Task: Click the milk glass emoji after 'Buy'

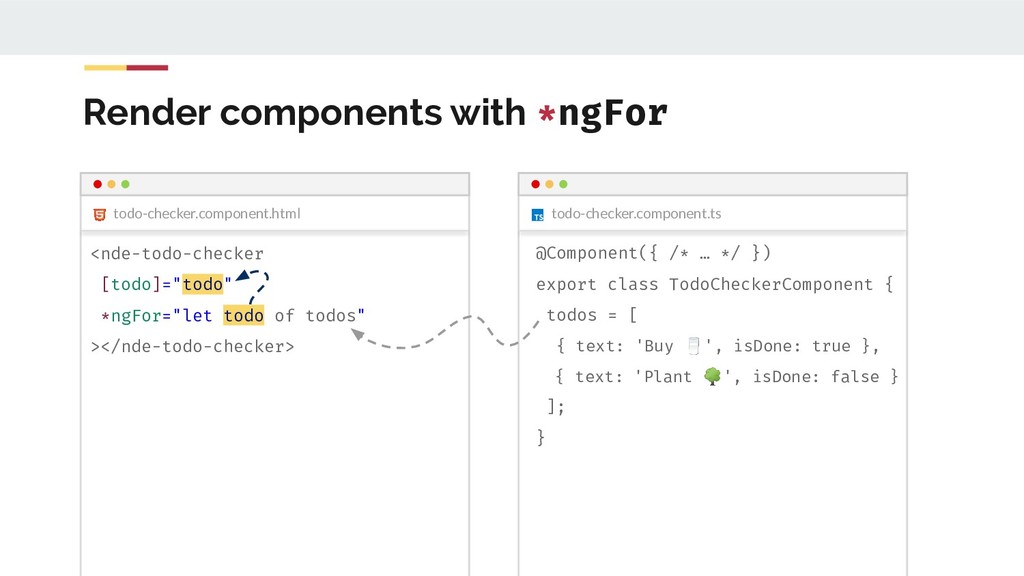Action: point(693,346)
